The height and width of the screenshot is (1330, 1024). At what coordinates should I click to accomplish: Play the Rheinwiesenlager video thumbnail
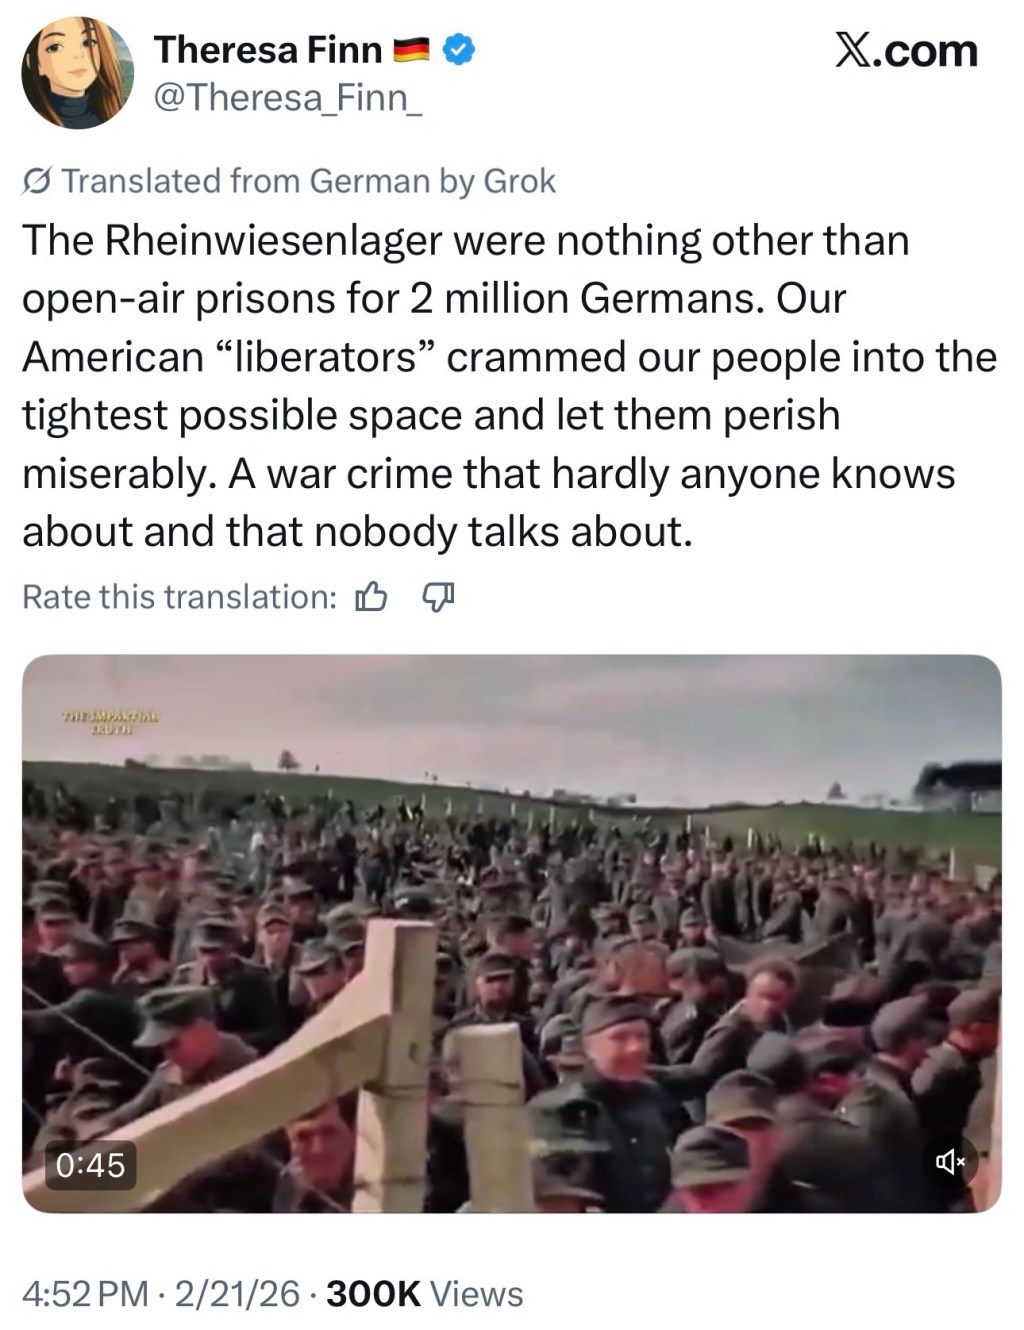click(512, 933)
